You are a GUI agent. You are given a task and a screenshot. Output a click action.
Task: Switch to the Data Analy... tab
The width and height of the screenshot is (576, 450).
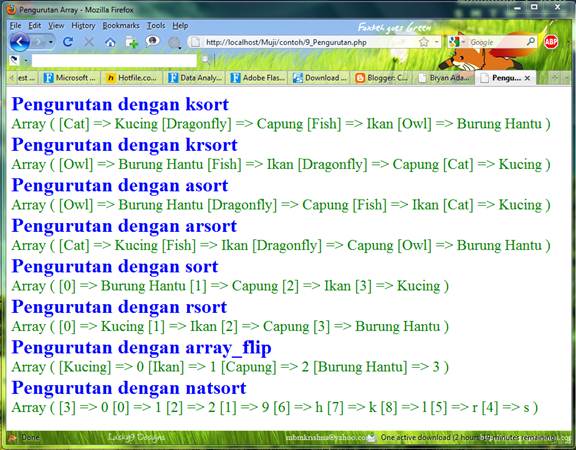pyautogui.click(x=194, y=78)
